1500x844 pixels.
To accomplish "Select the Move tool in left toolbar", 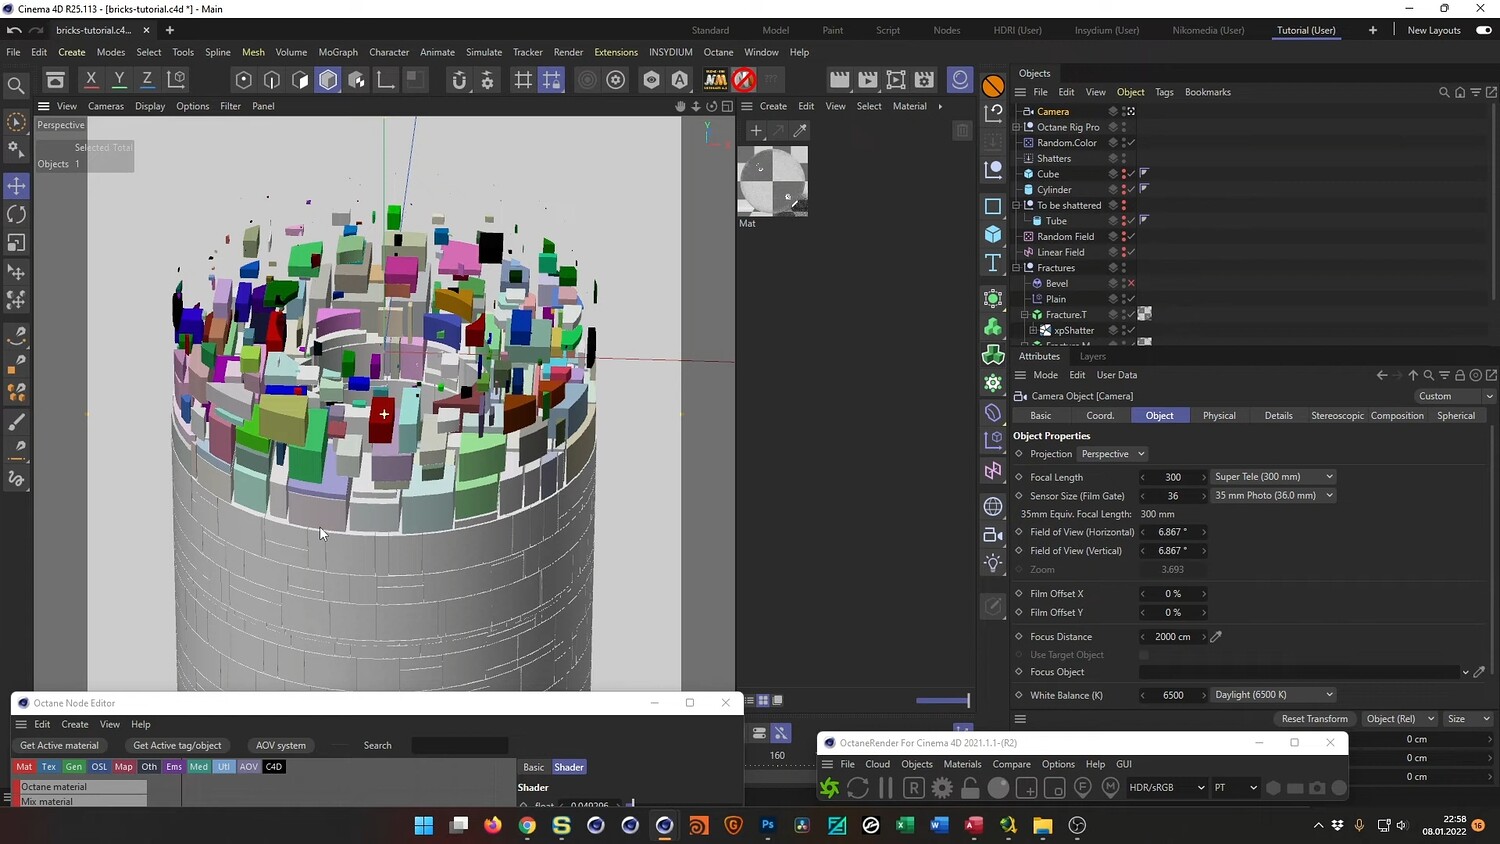I will click(x=17, y=186).
